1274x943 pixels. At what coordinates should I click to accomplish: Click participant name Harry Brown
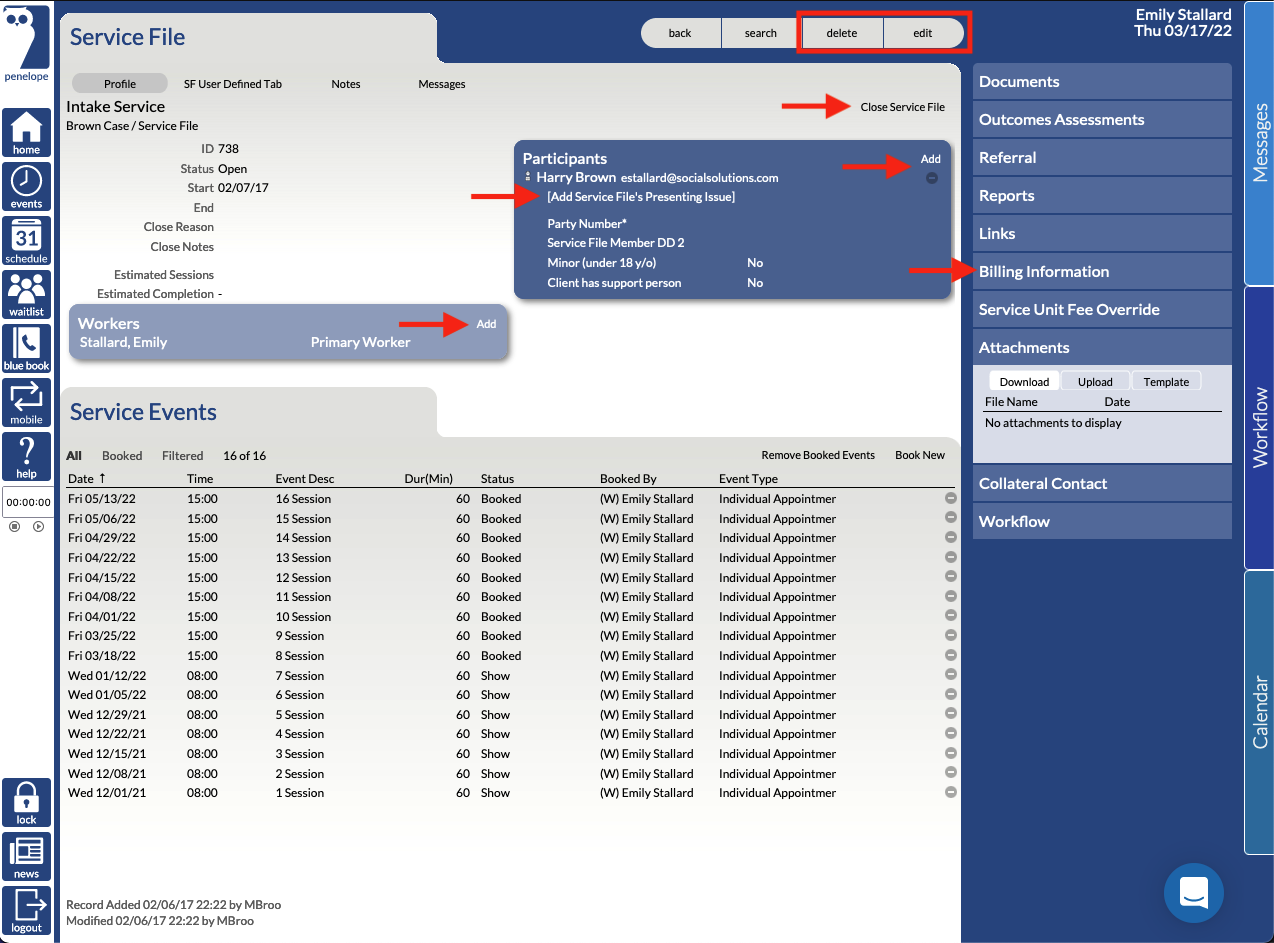click(576, 177)
